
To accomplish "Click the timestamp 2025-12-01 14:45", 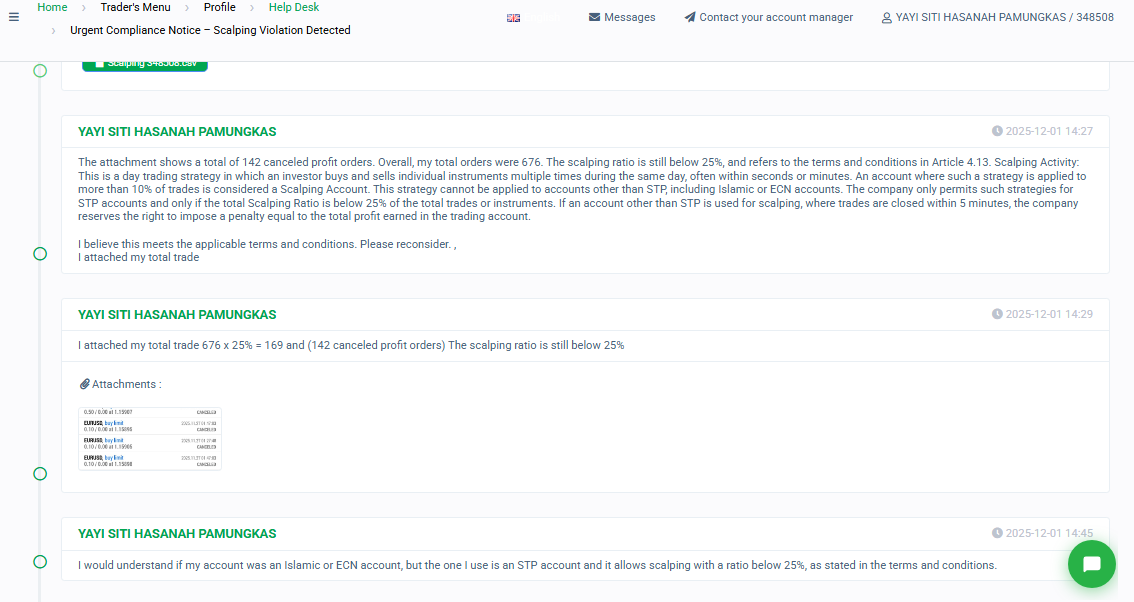I will coord(1049,533).
